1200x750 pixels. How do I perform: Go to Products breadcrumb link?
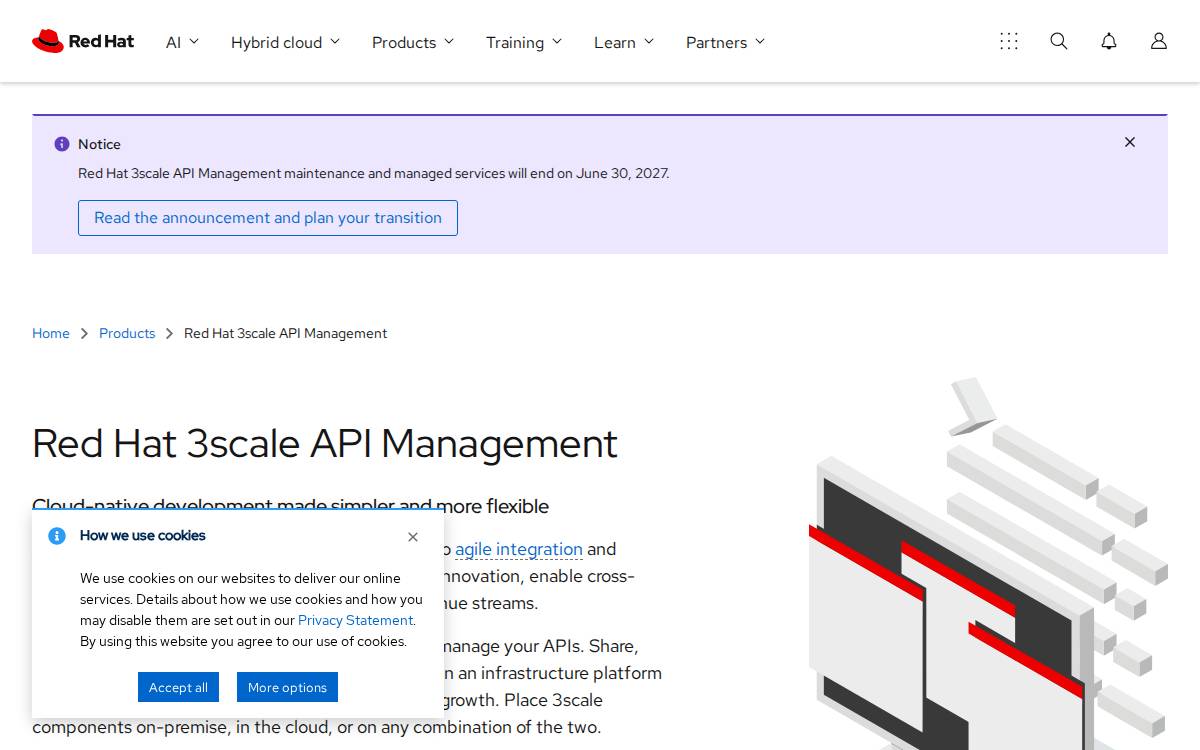(127, 333)
